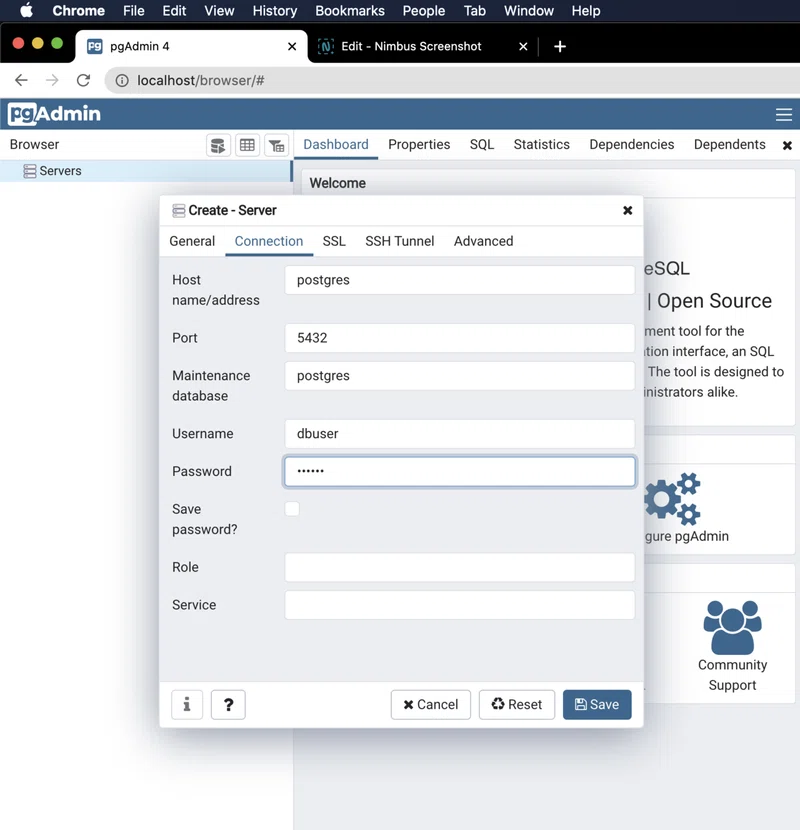Switch to the Advanced tab

click(483, 241)
